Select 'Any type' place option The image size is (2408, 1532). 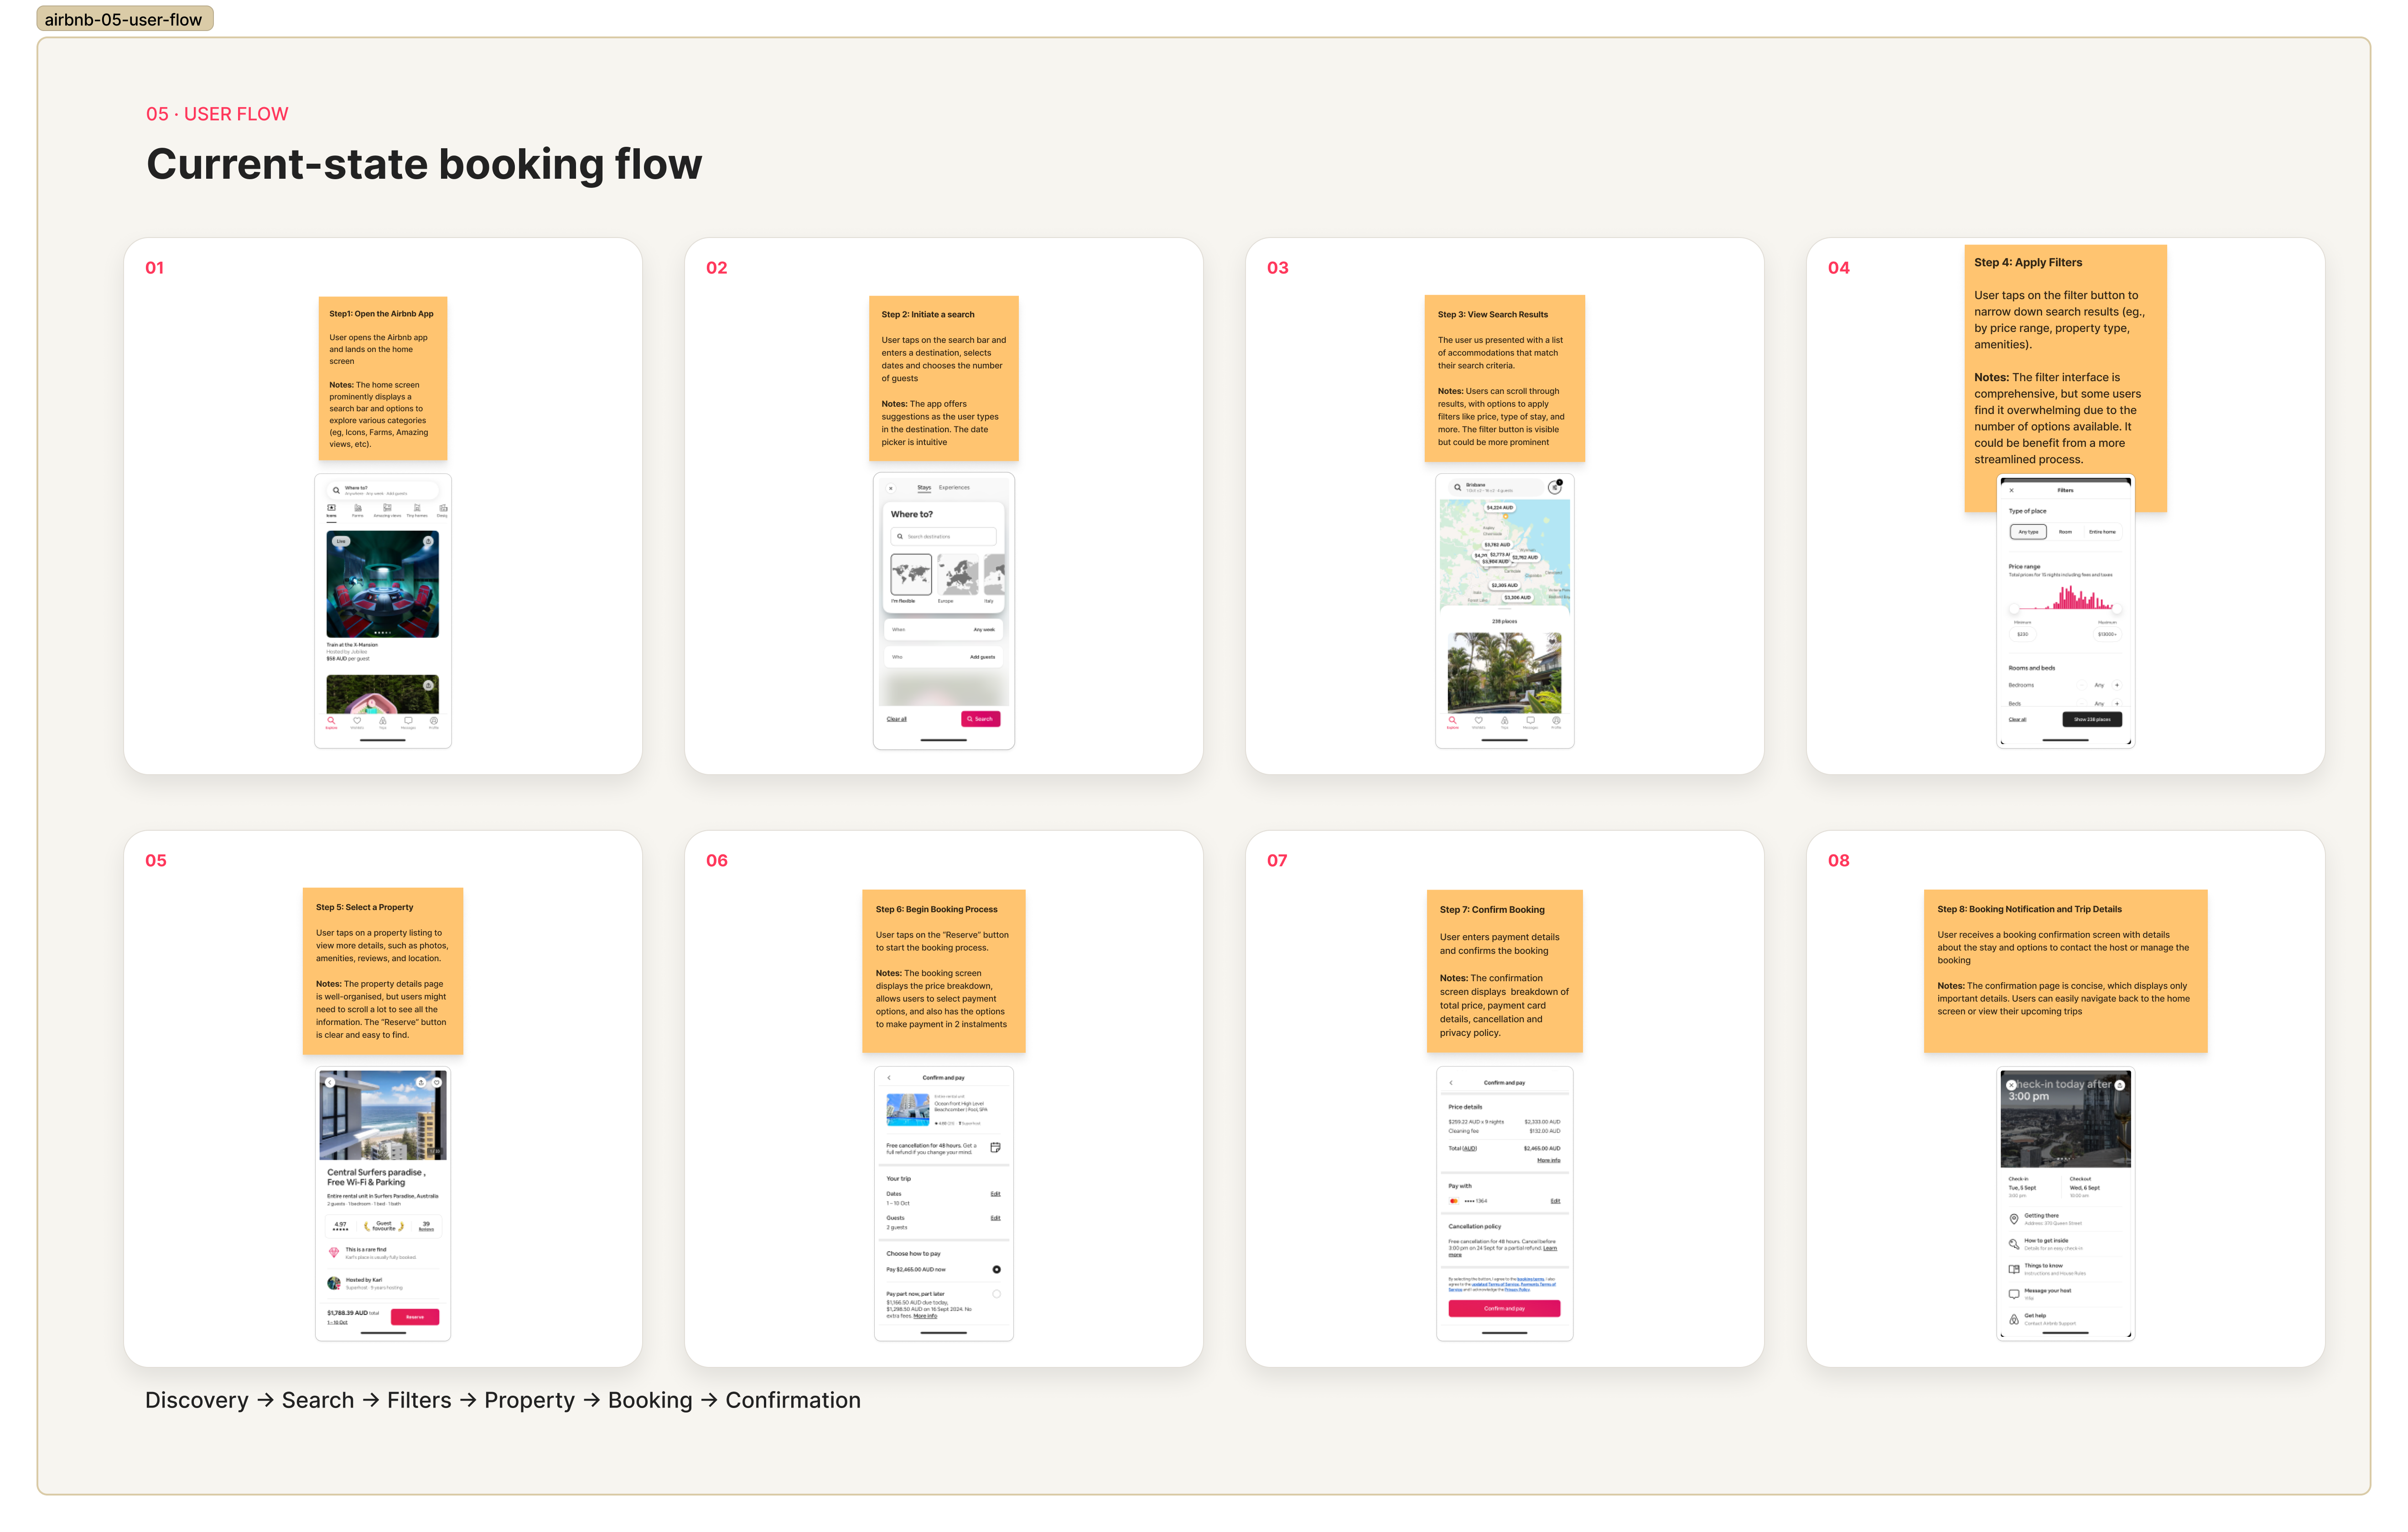[x=2028, y=532]
